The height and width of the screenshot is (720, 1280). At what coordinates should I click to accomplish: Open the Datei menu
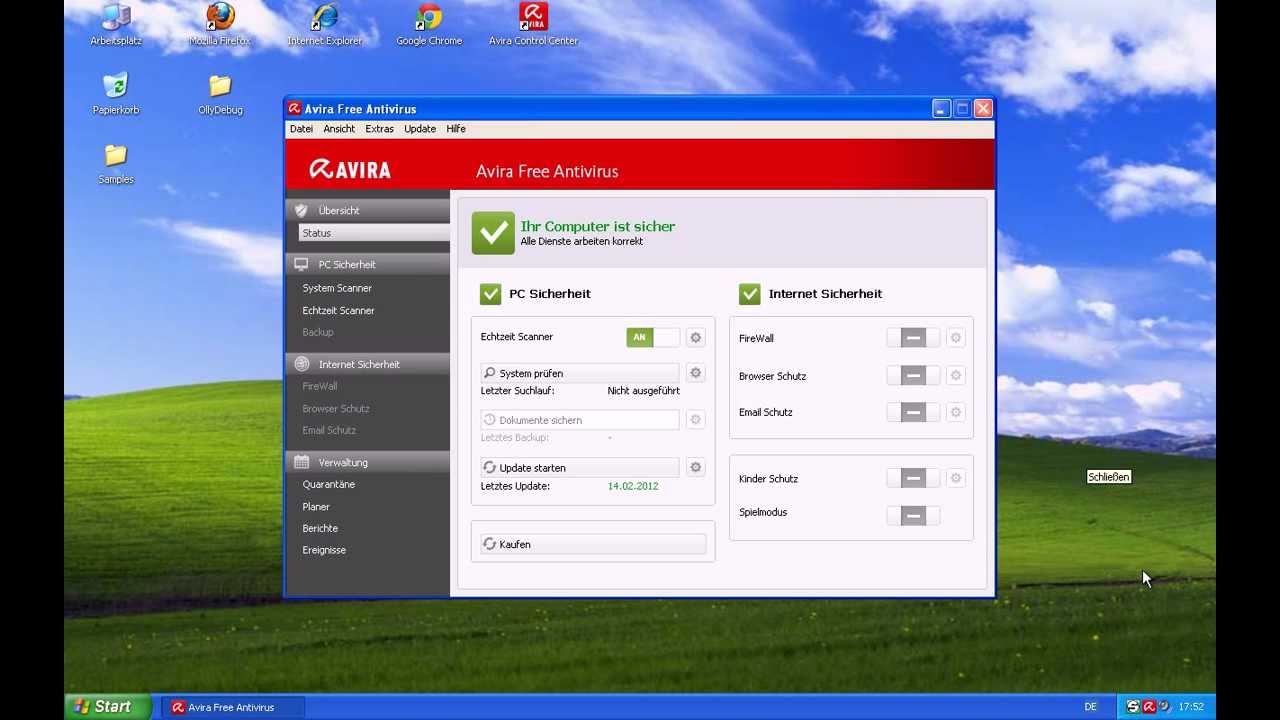pyautogui.click(x=301, y=129)
